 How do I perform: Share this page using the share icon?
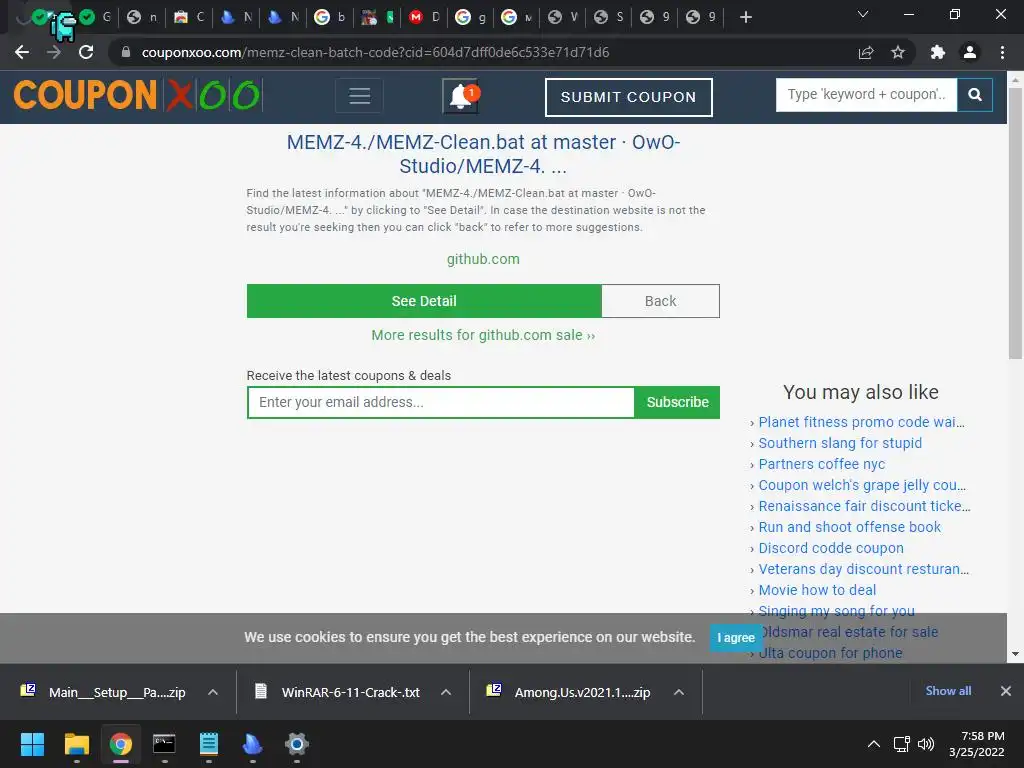tap(866, 52)
